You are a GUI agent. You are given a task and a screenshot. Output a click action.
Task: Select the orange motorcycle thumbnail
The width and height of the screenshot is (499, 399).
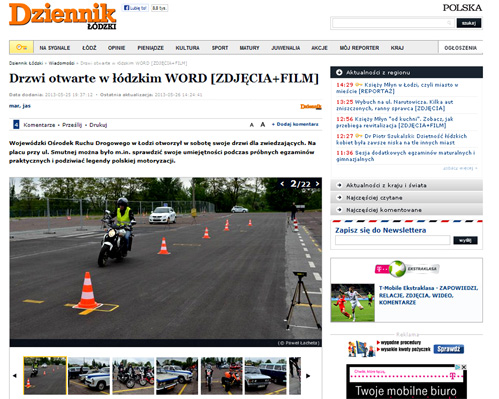point(222,376)
